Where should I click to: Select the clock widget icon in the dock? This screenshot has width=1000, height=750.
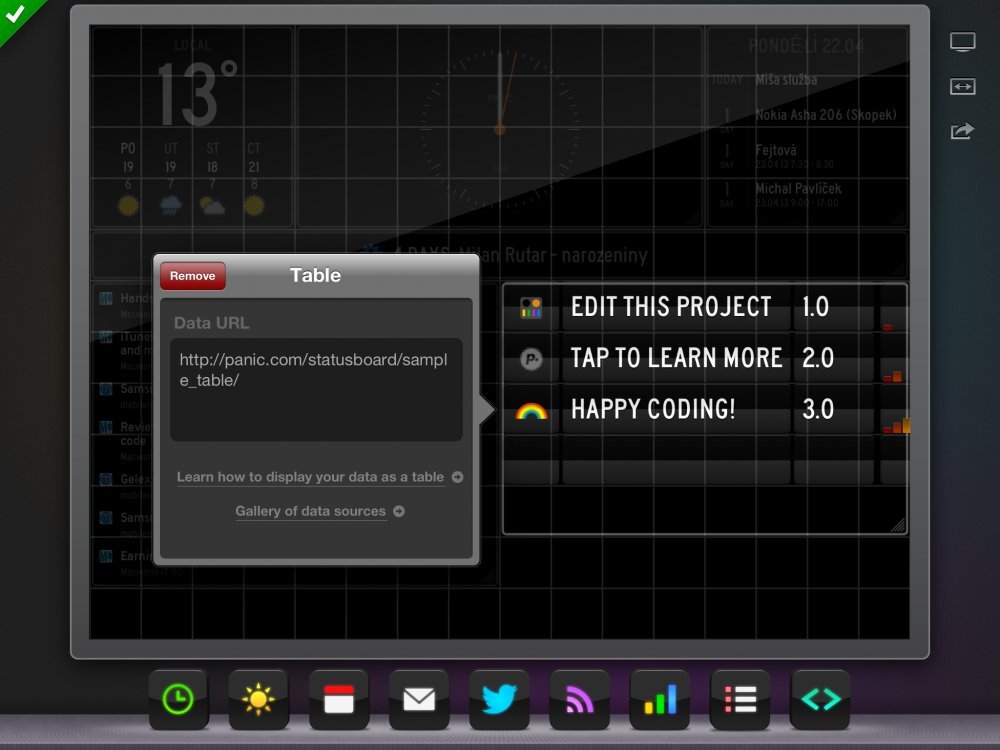coord(178,699)
